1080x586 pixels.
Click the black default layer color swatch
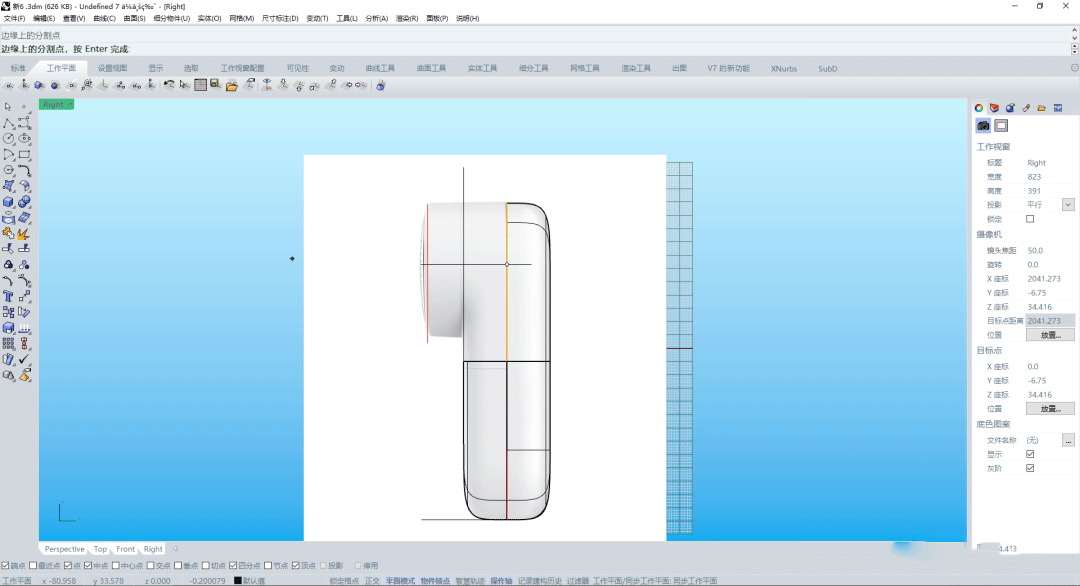(238, 580)
